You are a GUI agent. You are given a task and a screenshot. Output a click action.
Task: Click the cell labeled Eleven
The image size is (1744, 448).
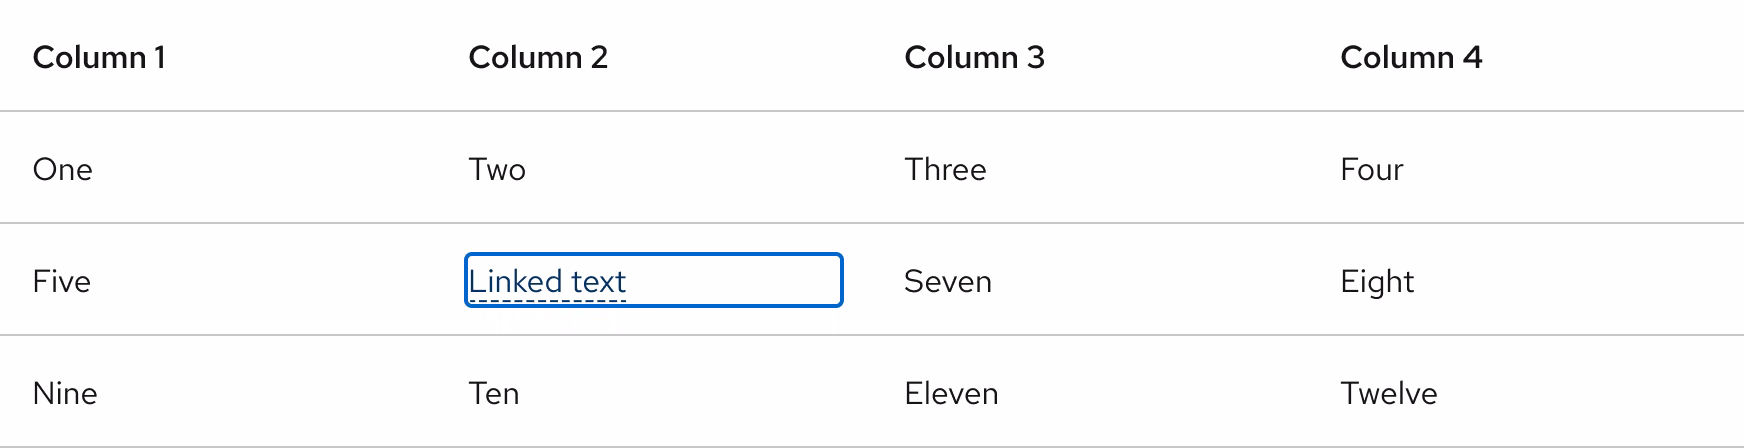pyautogui.click(x=951, y=393)
